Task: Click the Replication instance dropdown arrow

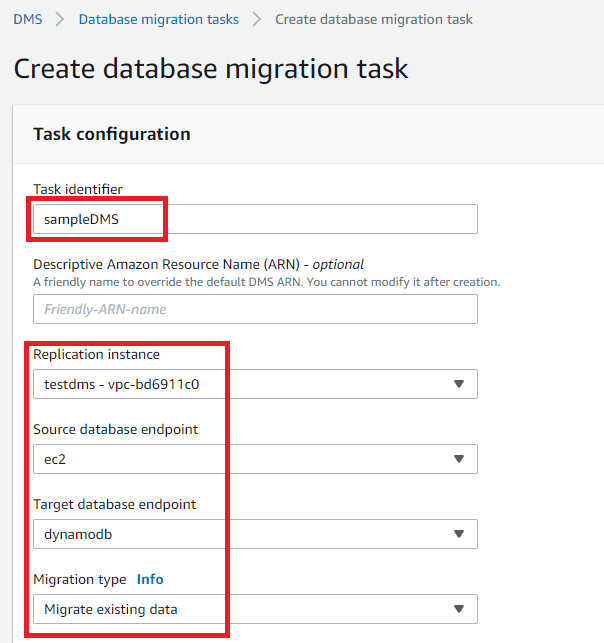Action: (x=459, y=384)
